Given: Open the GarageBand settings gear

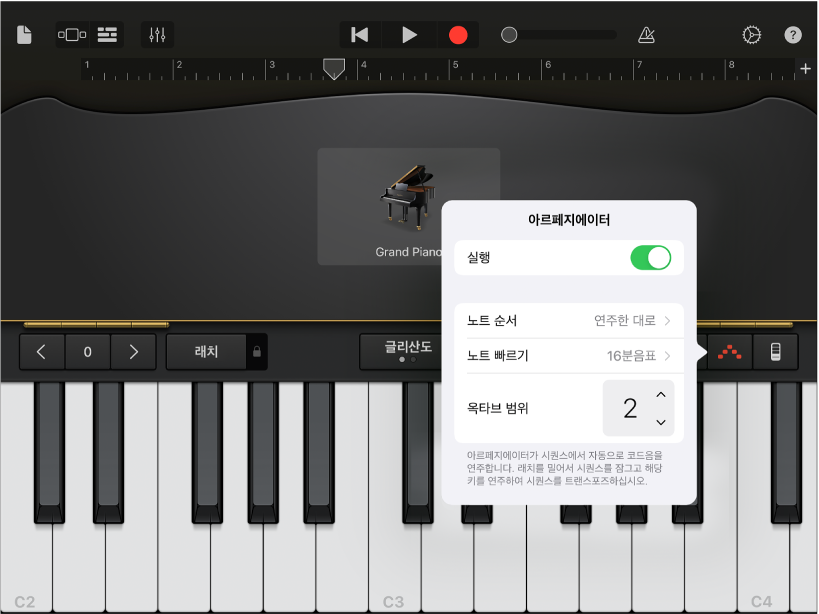Looking at the screenshot, I should (752, 33).
